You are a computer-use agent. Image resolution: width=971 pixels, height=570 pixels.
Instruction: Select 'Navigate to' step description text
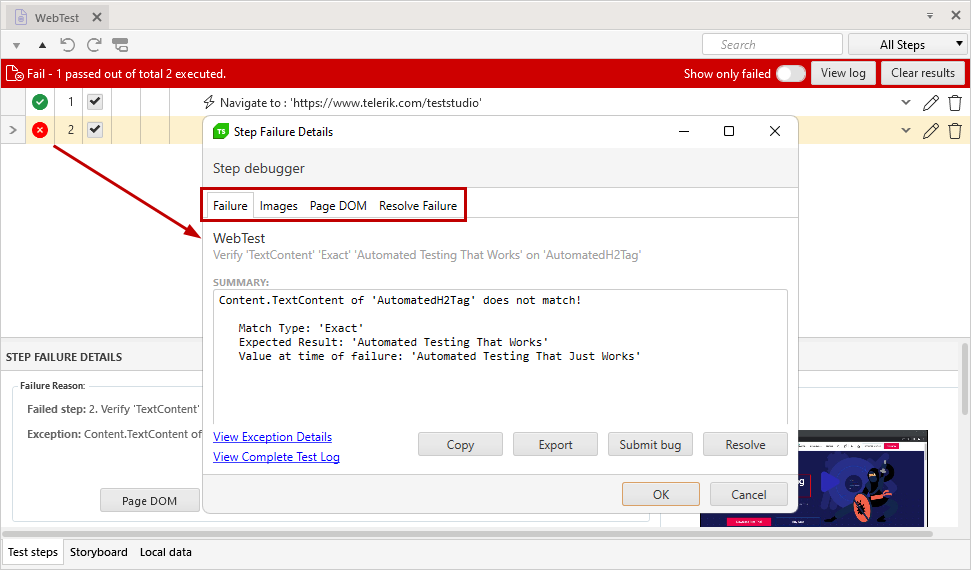[351, 103]
